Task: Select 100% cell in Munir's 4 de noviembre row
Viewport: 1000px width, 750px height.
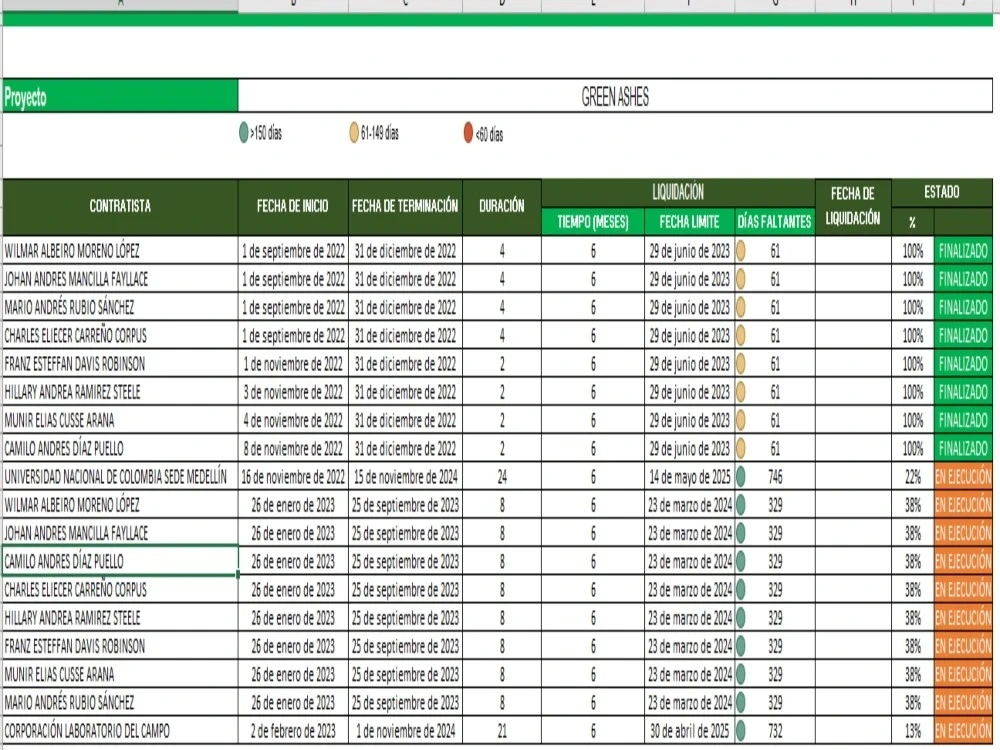Action: pos(913,420)
